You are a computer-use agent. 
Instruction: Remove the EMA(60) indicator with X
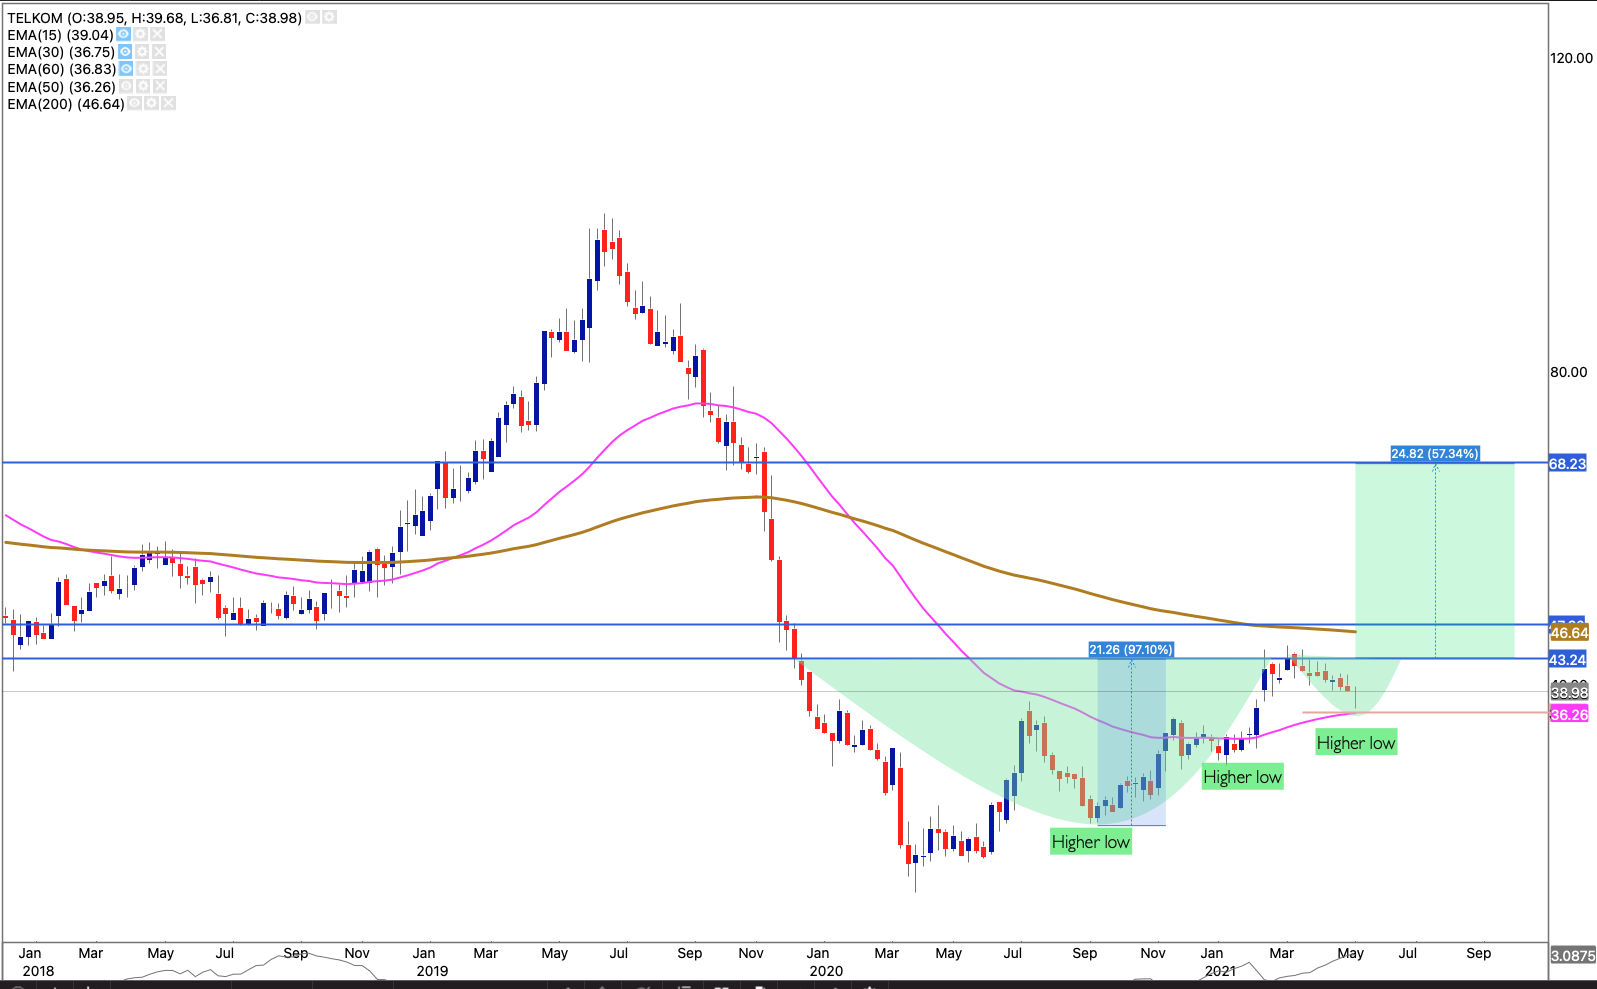pos(160,69)
